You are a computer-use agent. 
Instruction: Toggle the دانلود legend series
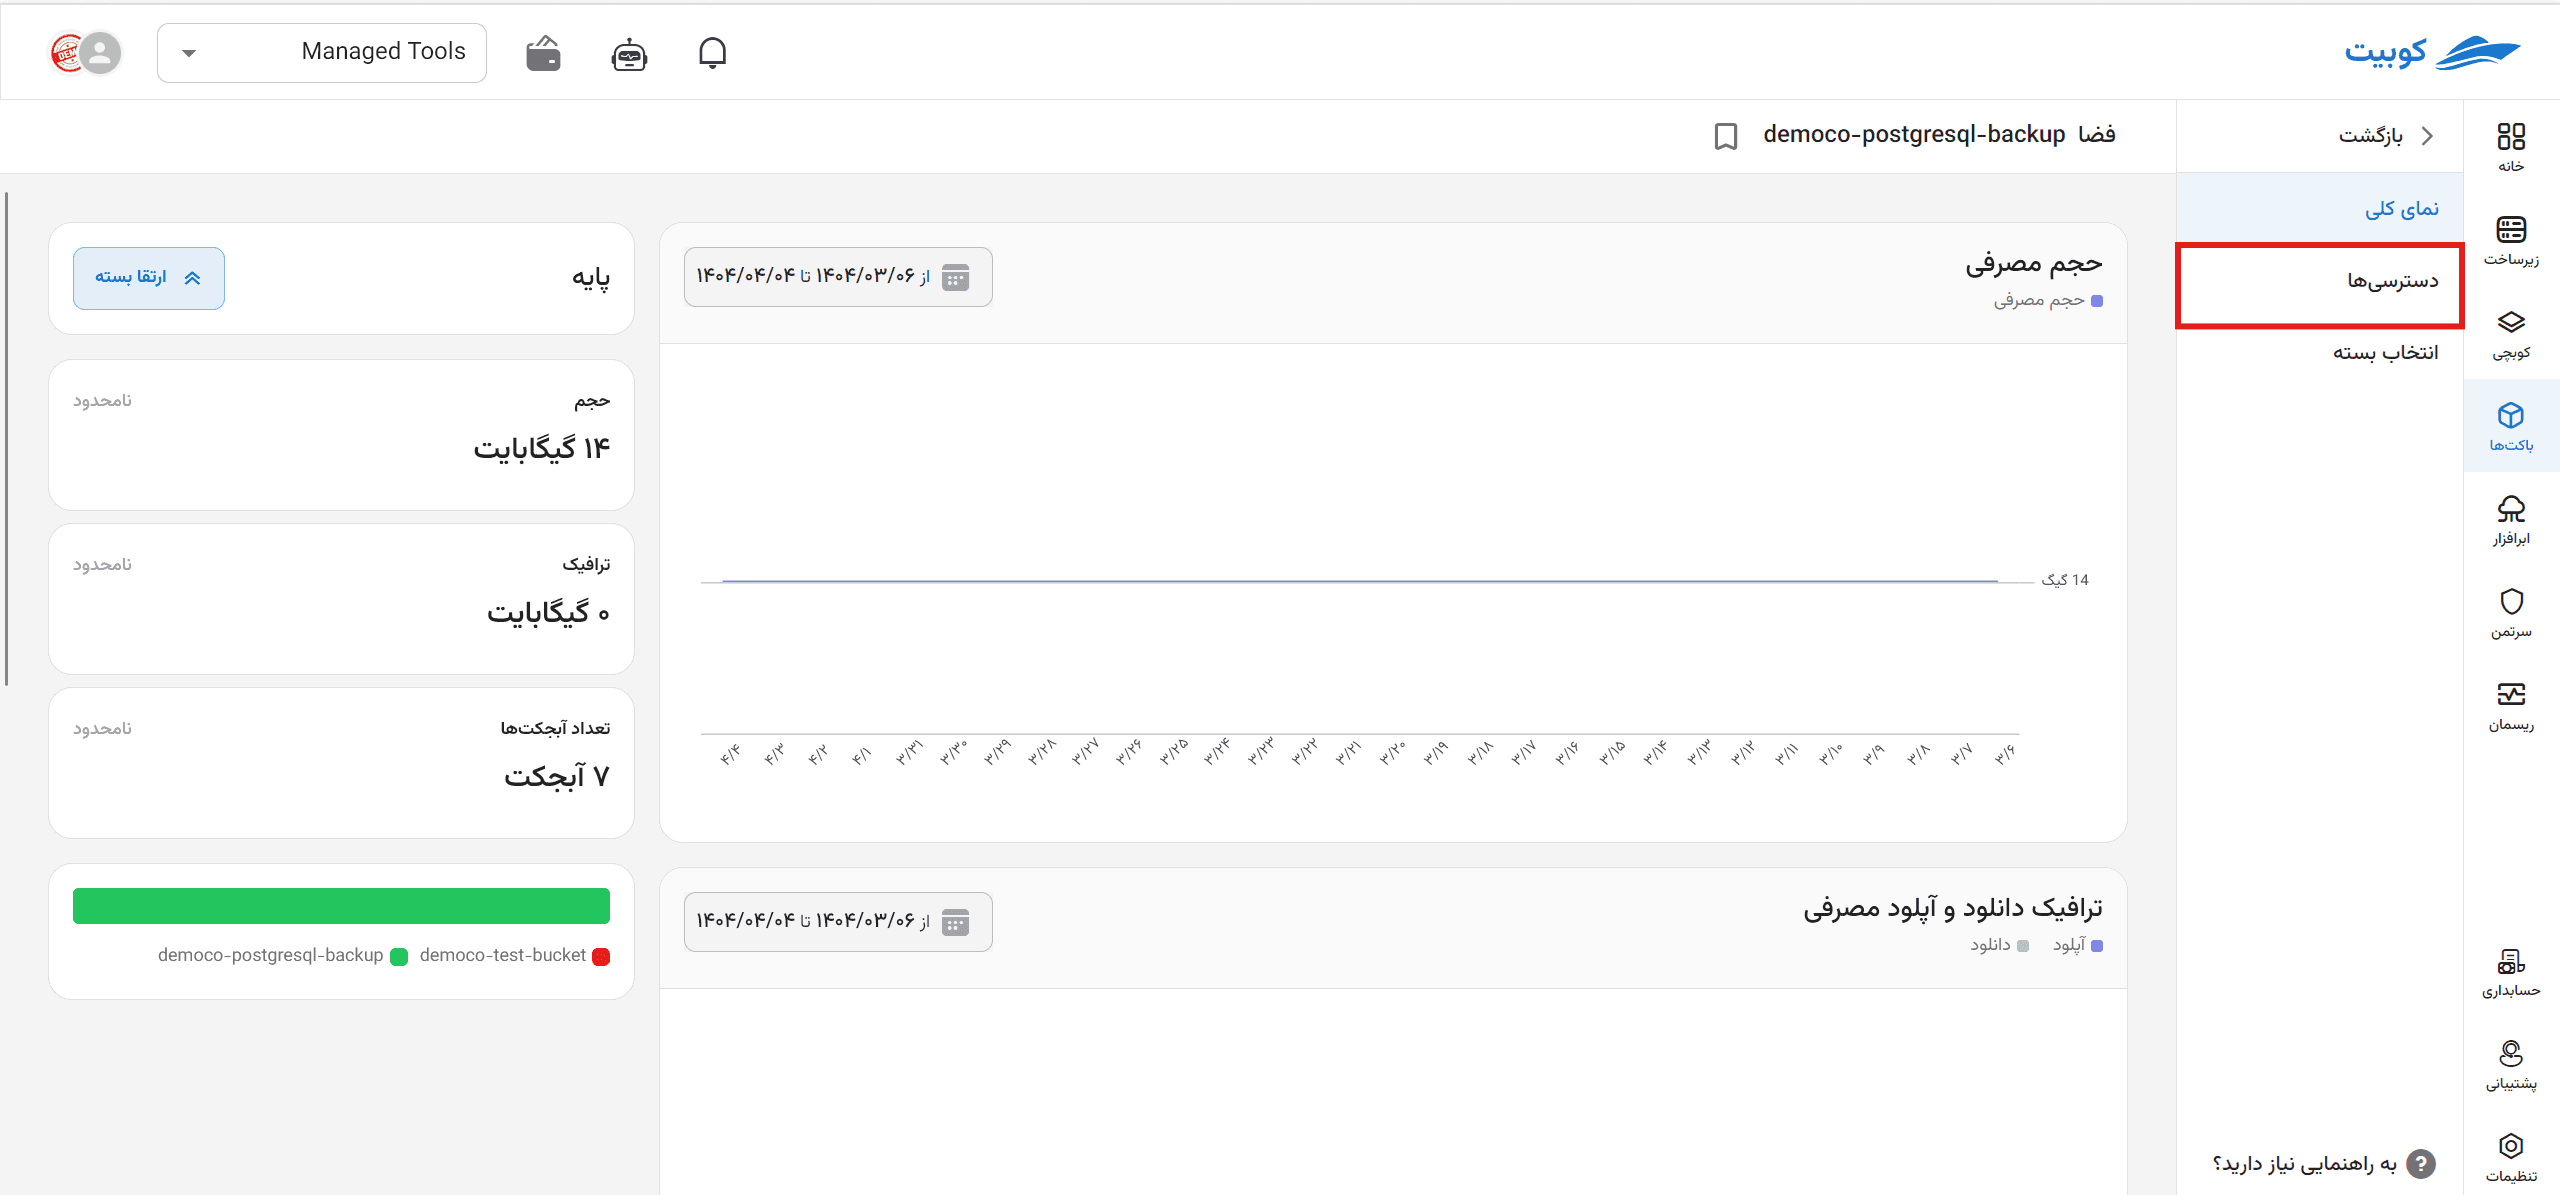pyautogui.click(x=1999, y=945)
